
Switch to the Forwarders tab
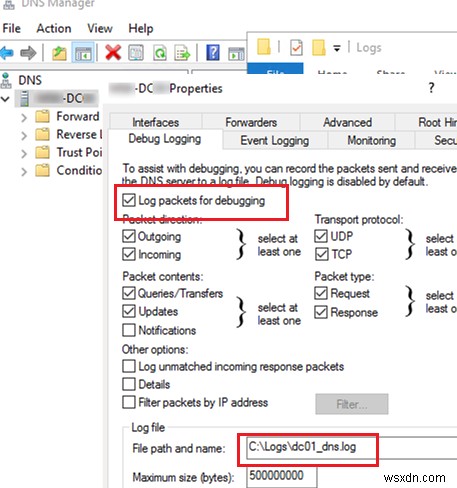click(251, 122)
